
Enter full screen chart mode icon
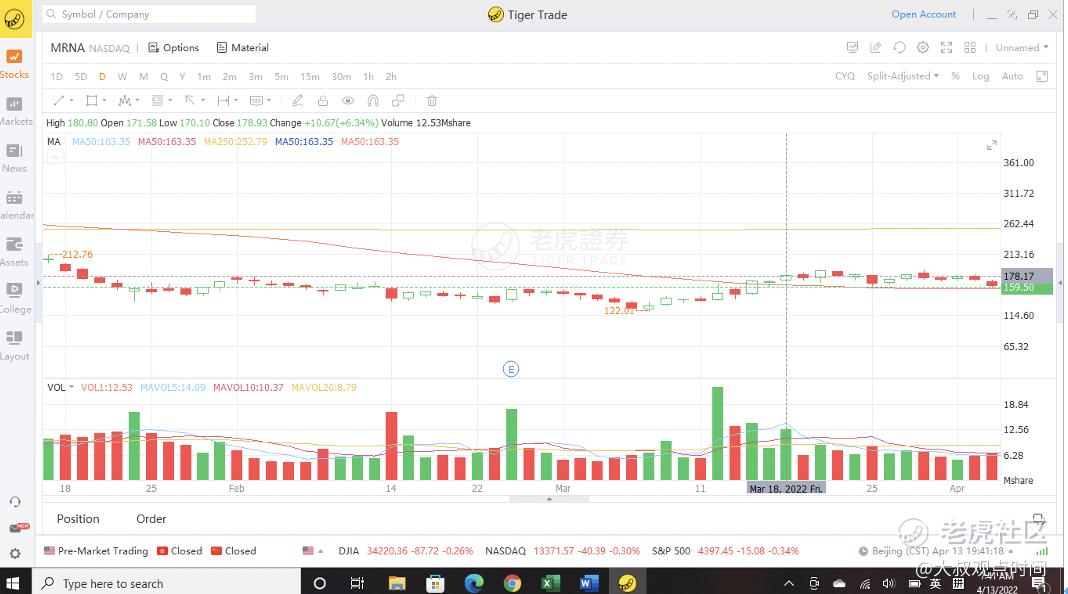(947, 48)
